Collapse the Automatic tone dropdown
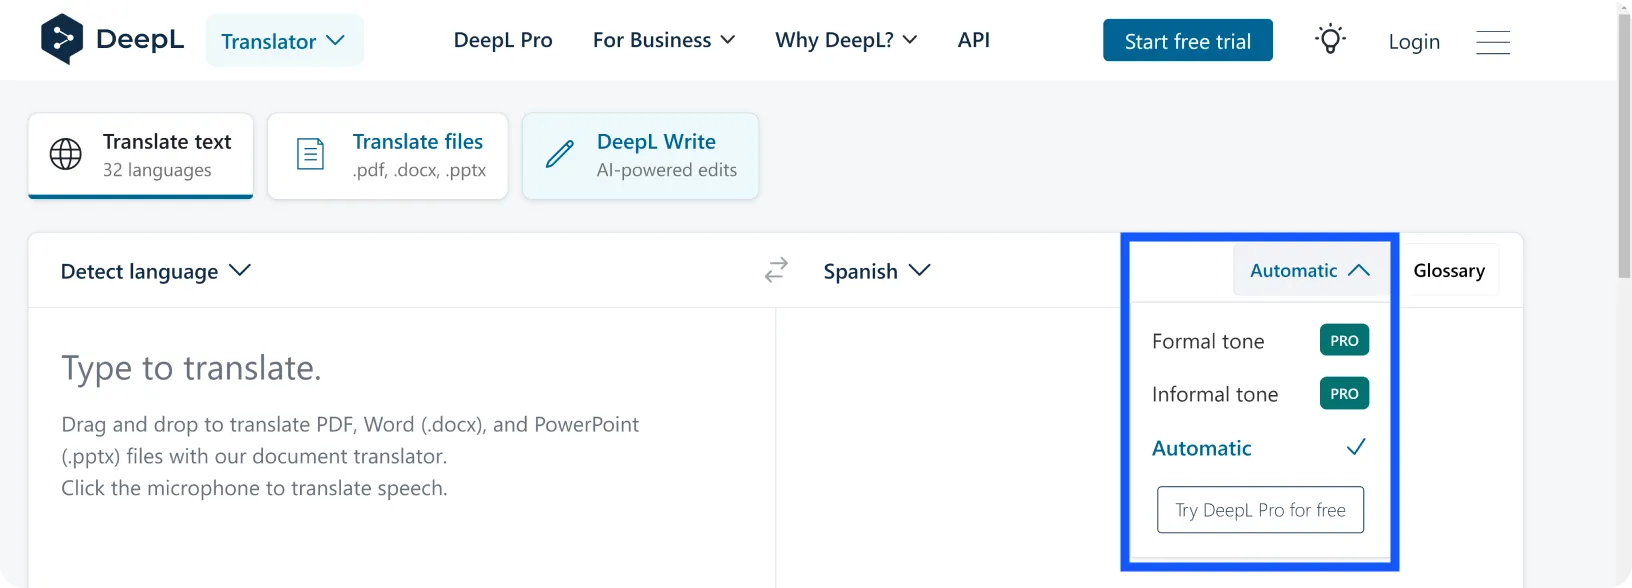 tap(1310, 271)
